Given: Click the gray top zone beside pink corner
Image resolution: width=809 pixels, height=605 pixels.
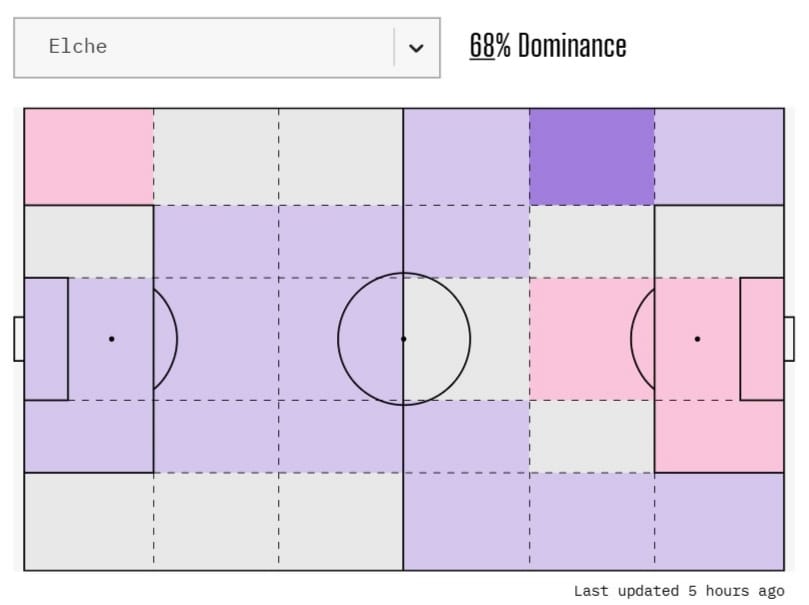Looking at the screenshot, I should tap(216, 156).
